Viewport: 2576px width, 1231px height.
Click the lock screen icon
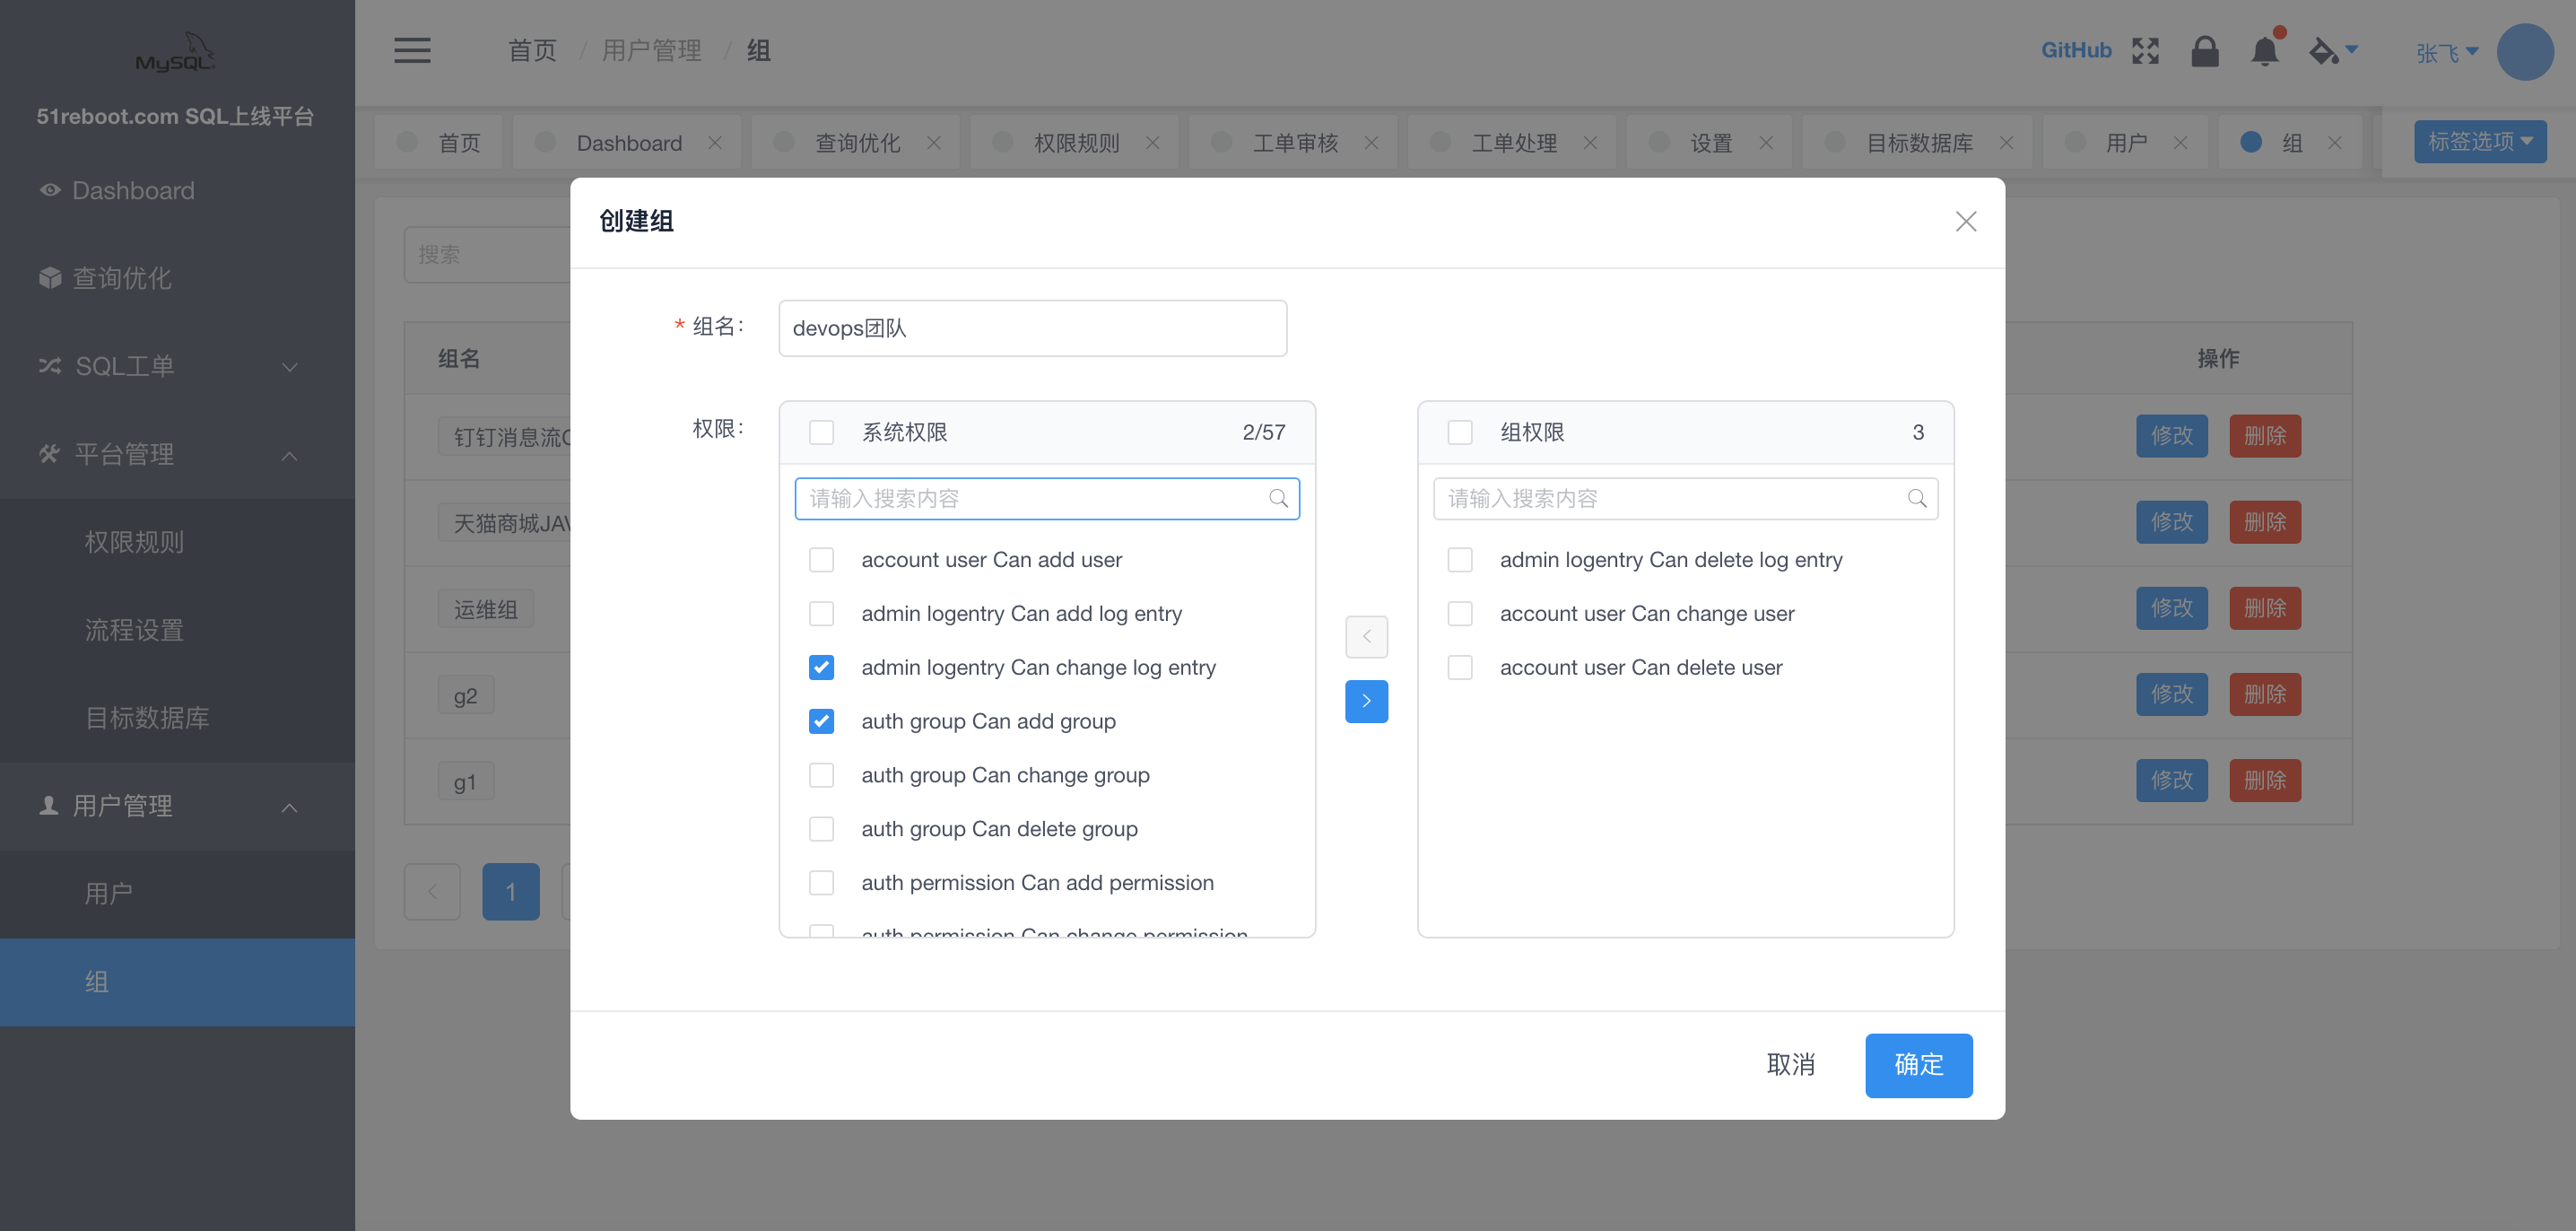point(2204,51)
